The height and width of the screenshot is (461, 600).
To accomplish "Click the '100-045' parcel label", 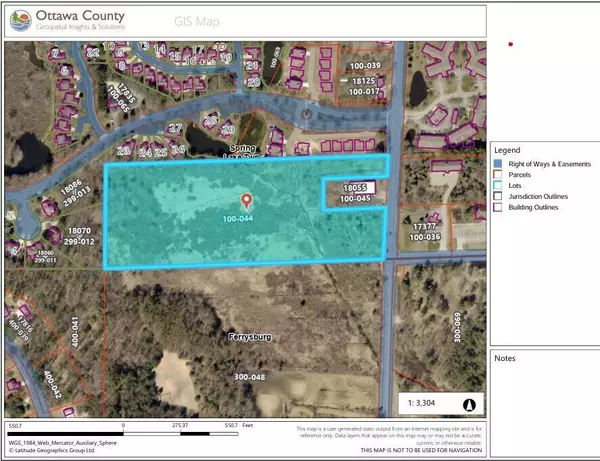I will click(355, 199).
